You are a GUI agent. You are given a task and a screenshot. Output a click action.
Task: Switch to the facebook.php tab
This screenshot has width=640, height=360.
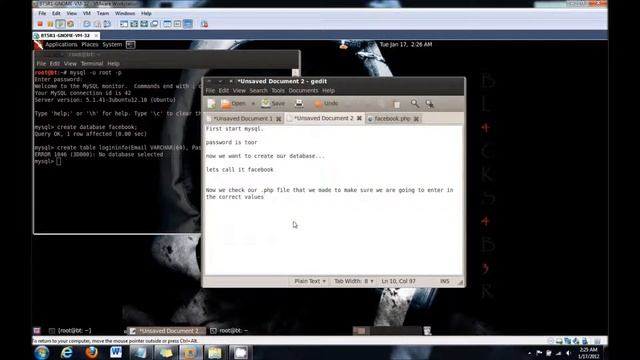[x=392, y=118]
